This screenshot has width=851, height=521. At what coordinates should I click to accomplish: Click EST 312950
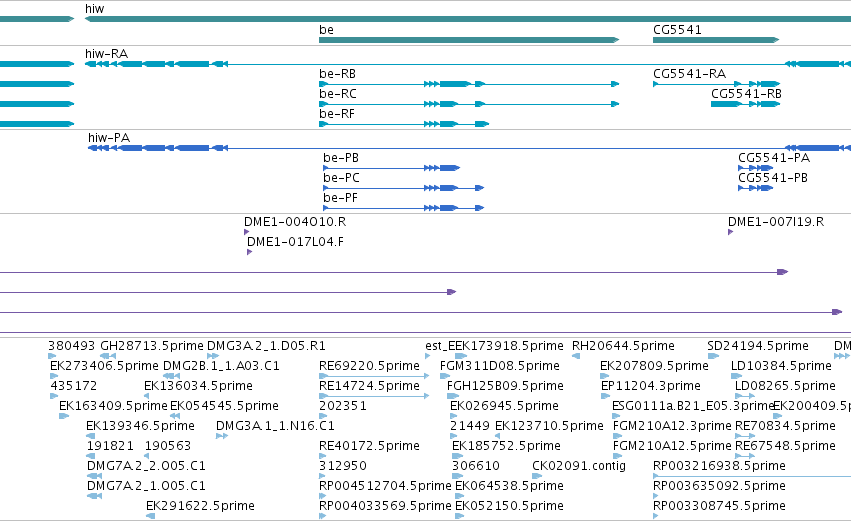coord(323,476)
